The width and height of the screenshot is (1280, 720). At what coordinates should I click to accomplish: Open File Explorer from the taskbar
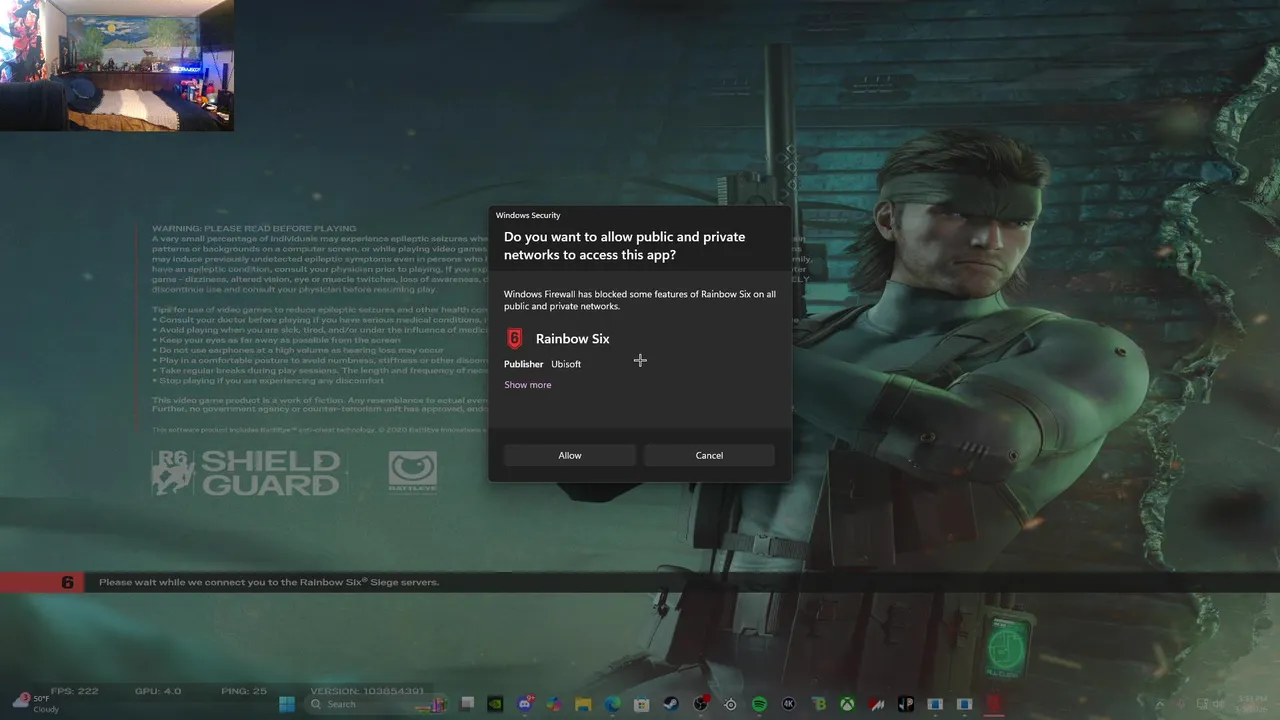(583, 704)
